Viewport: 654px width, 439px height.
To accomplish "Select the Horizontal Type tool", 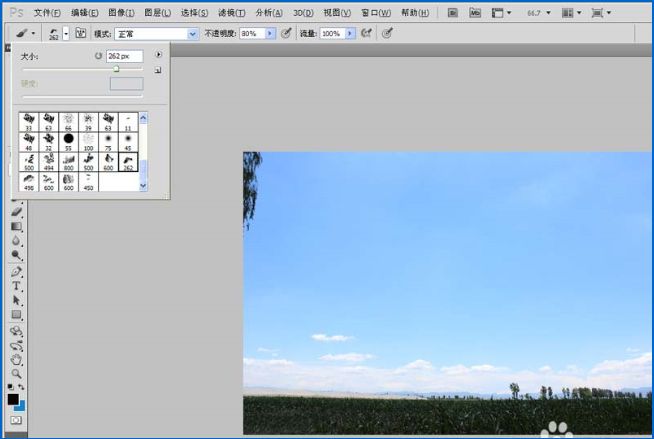I will [x=17, y=286].
